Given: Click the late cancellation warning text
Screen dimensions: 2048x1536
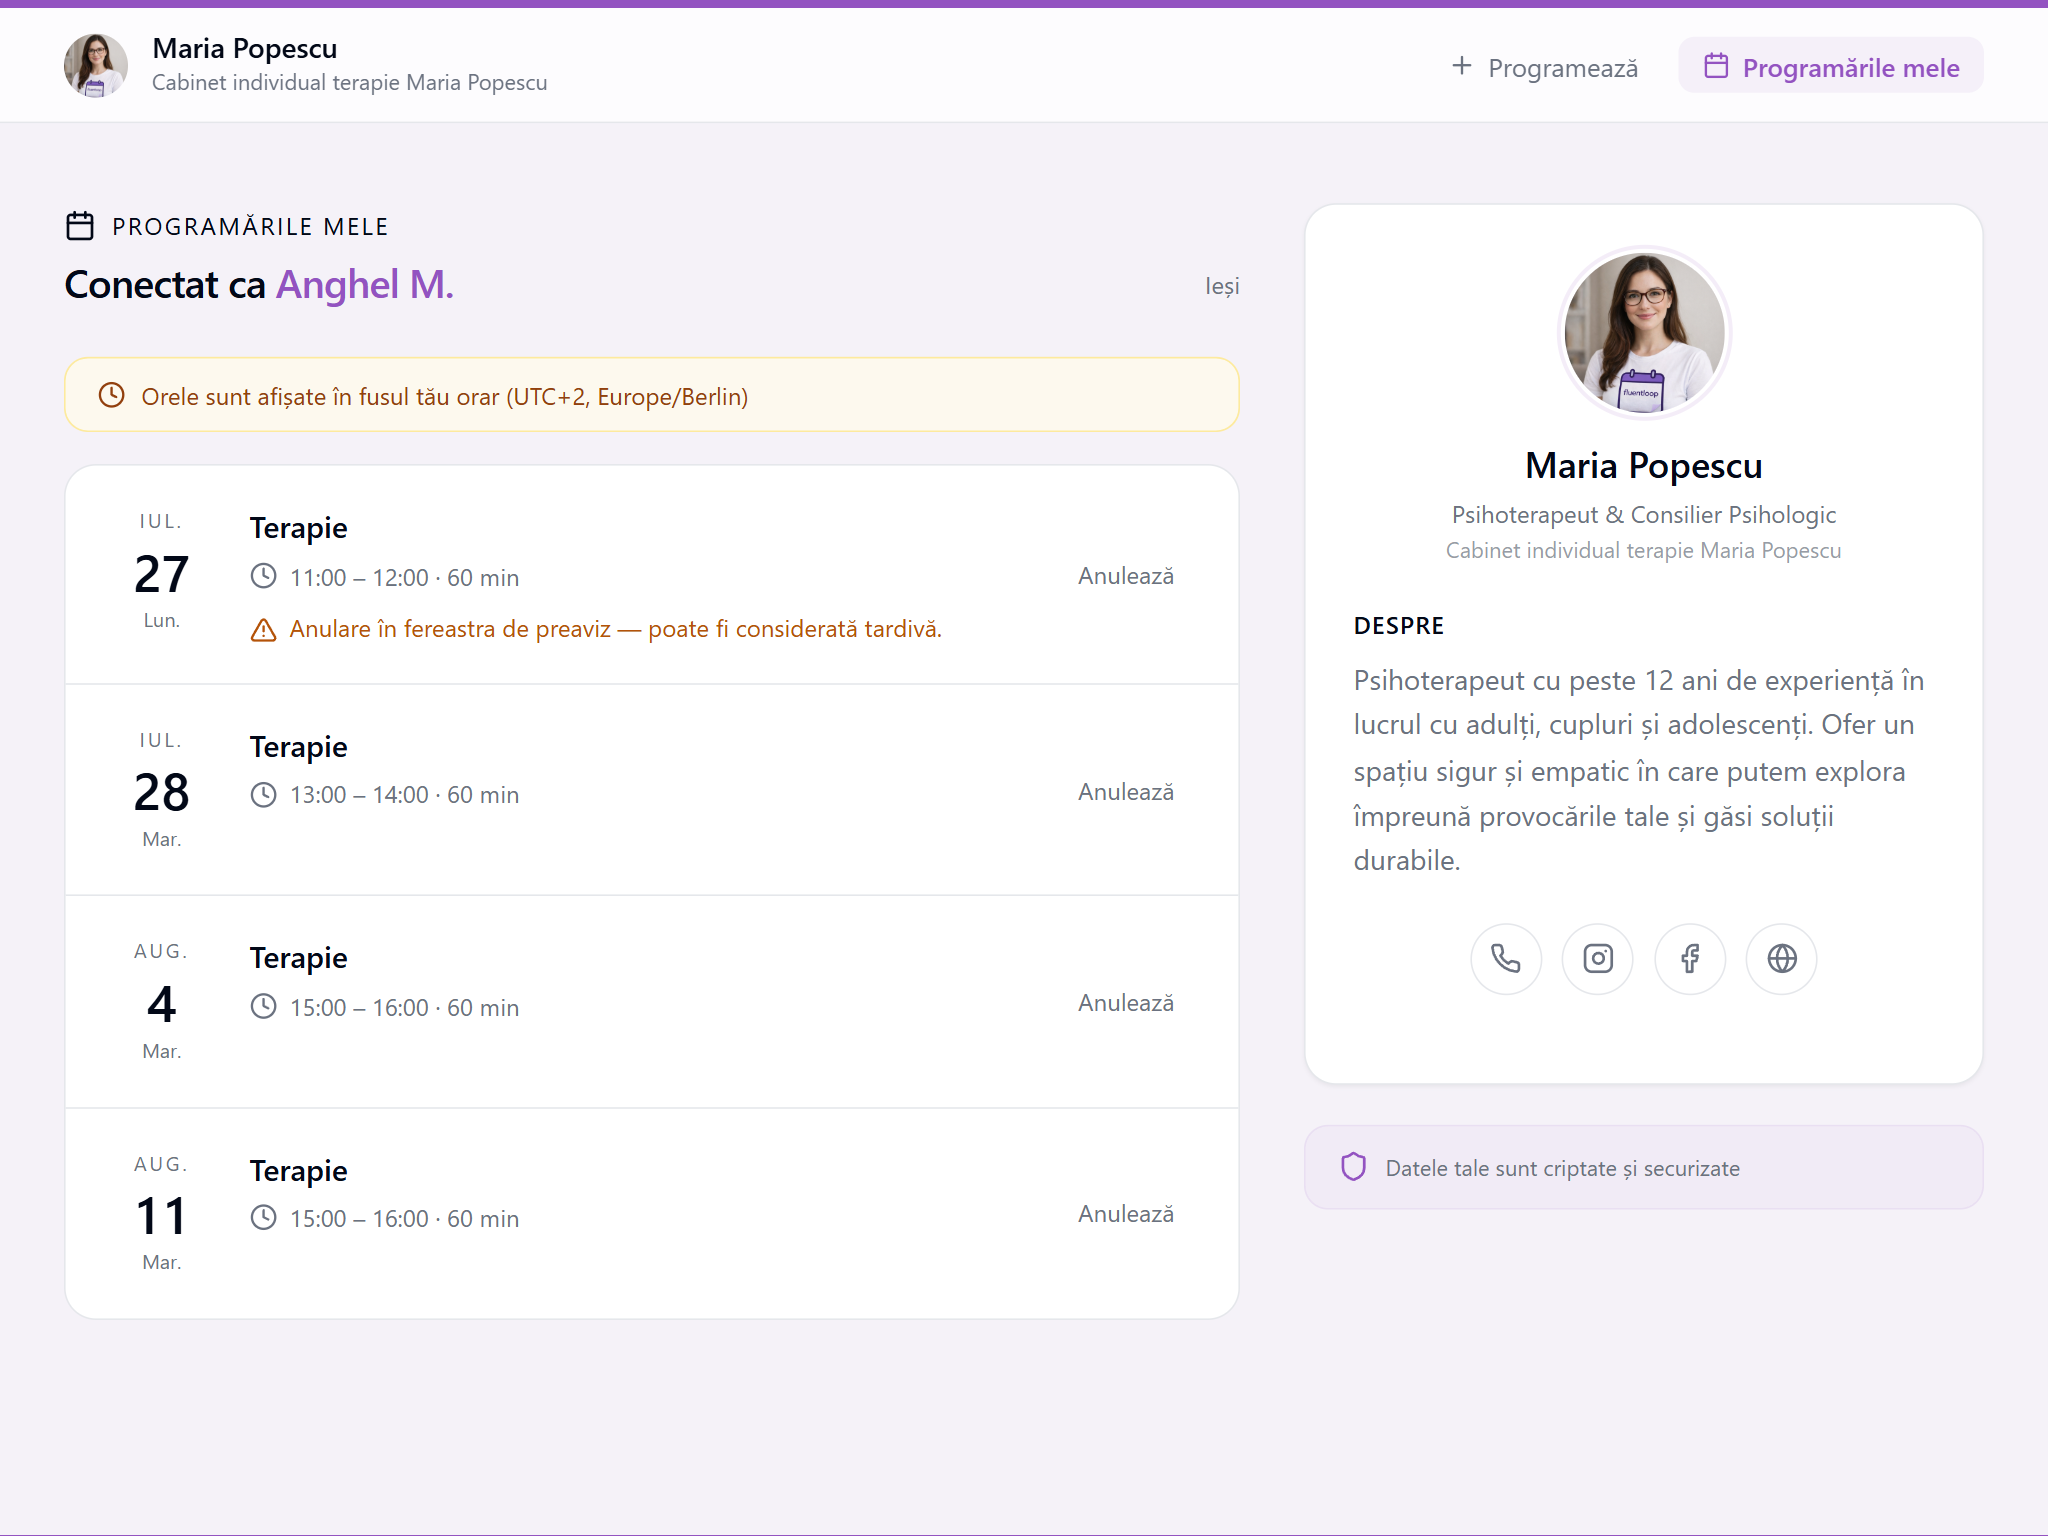Looking at the screenshot, I should click(616, 629).
